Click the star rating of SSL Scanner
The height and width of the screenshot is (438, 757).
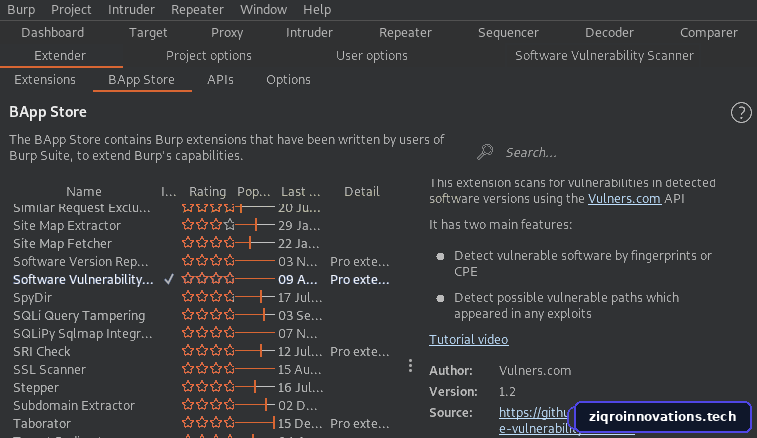coord(208,369)
